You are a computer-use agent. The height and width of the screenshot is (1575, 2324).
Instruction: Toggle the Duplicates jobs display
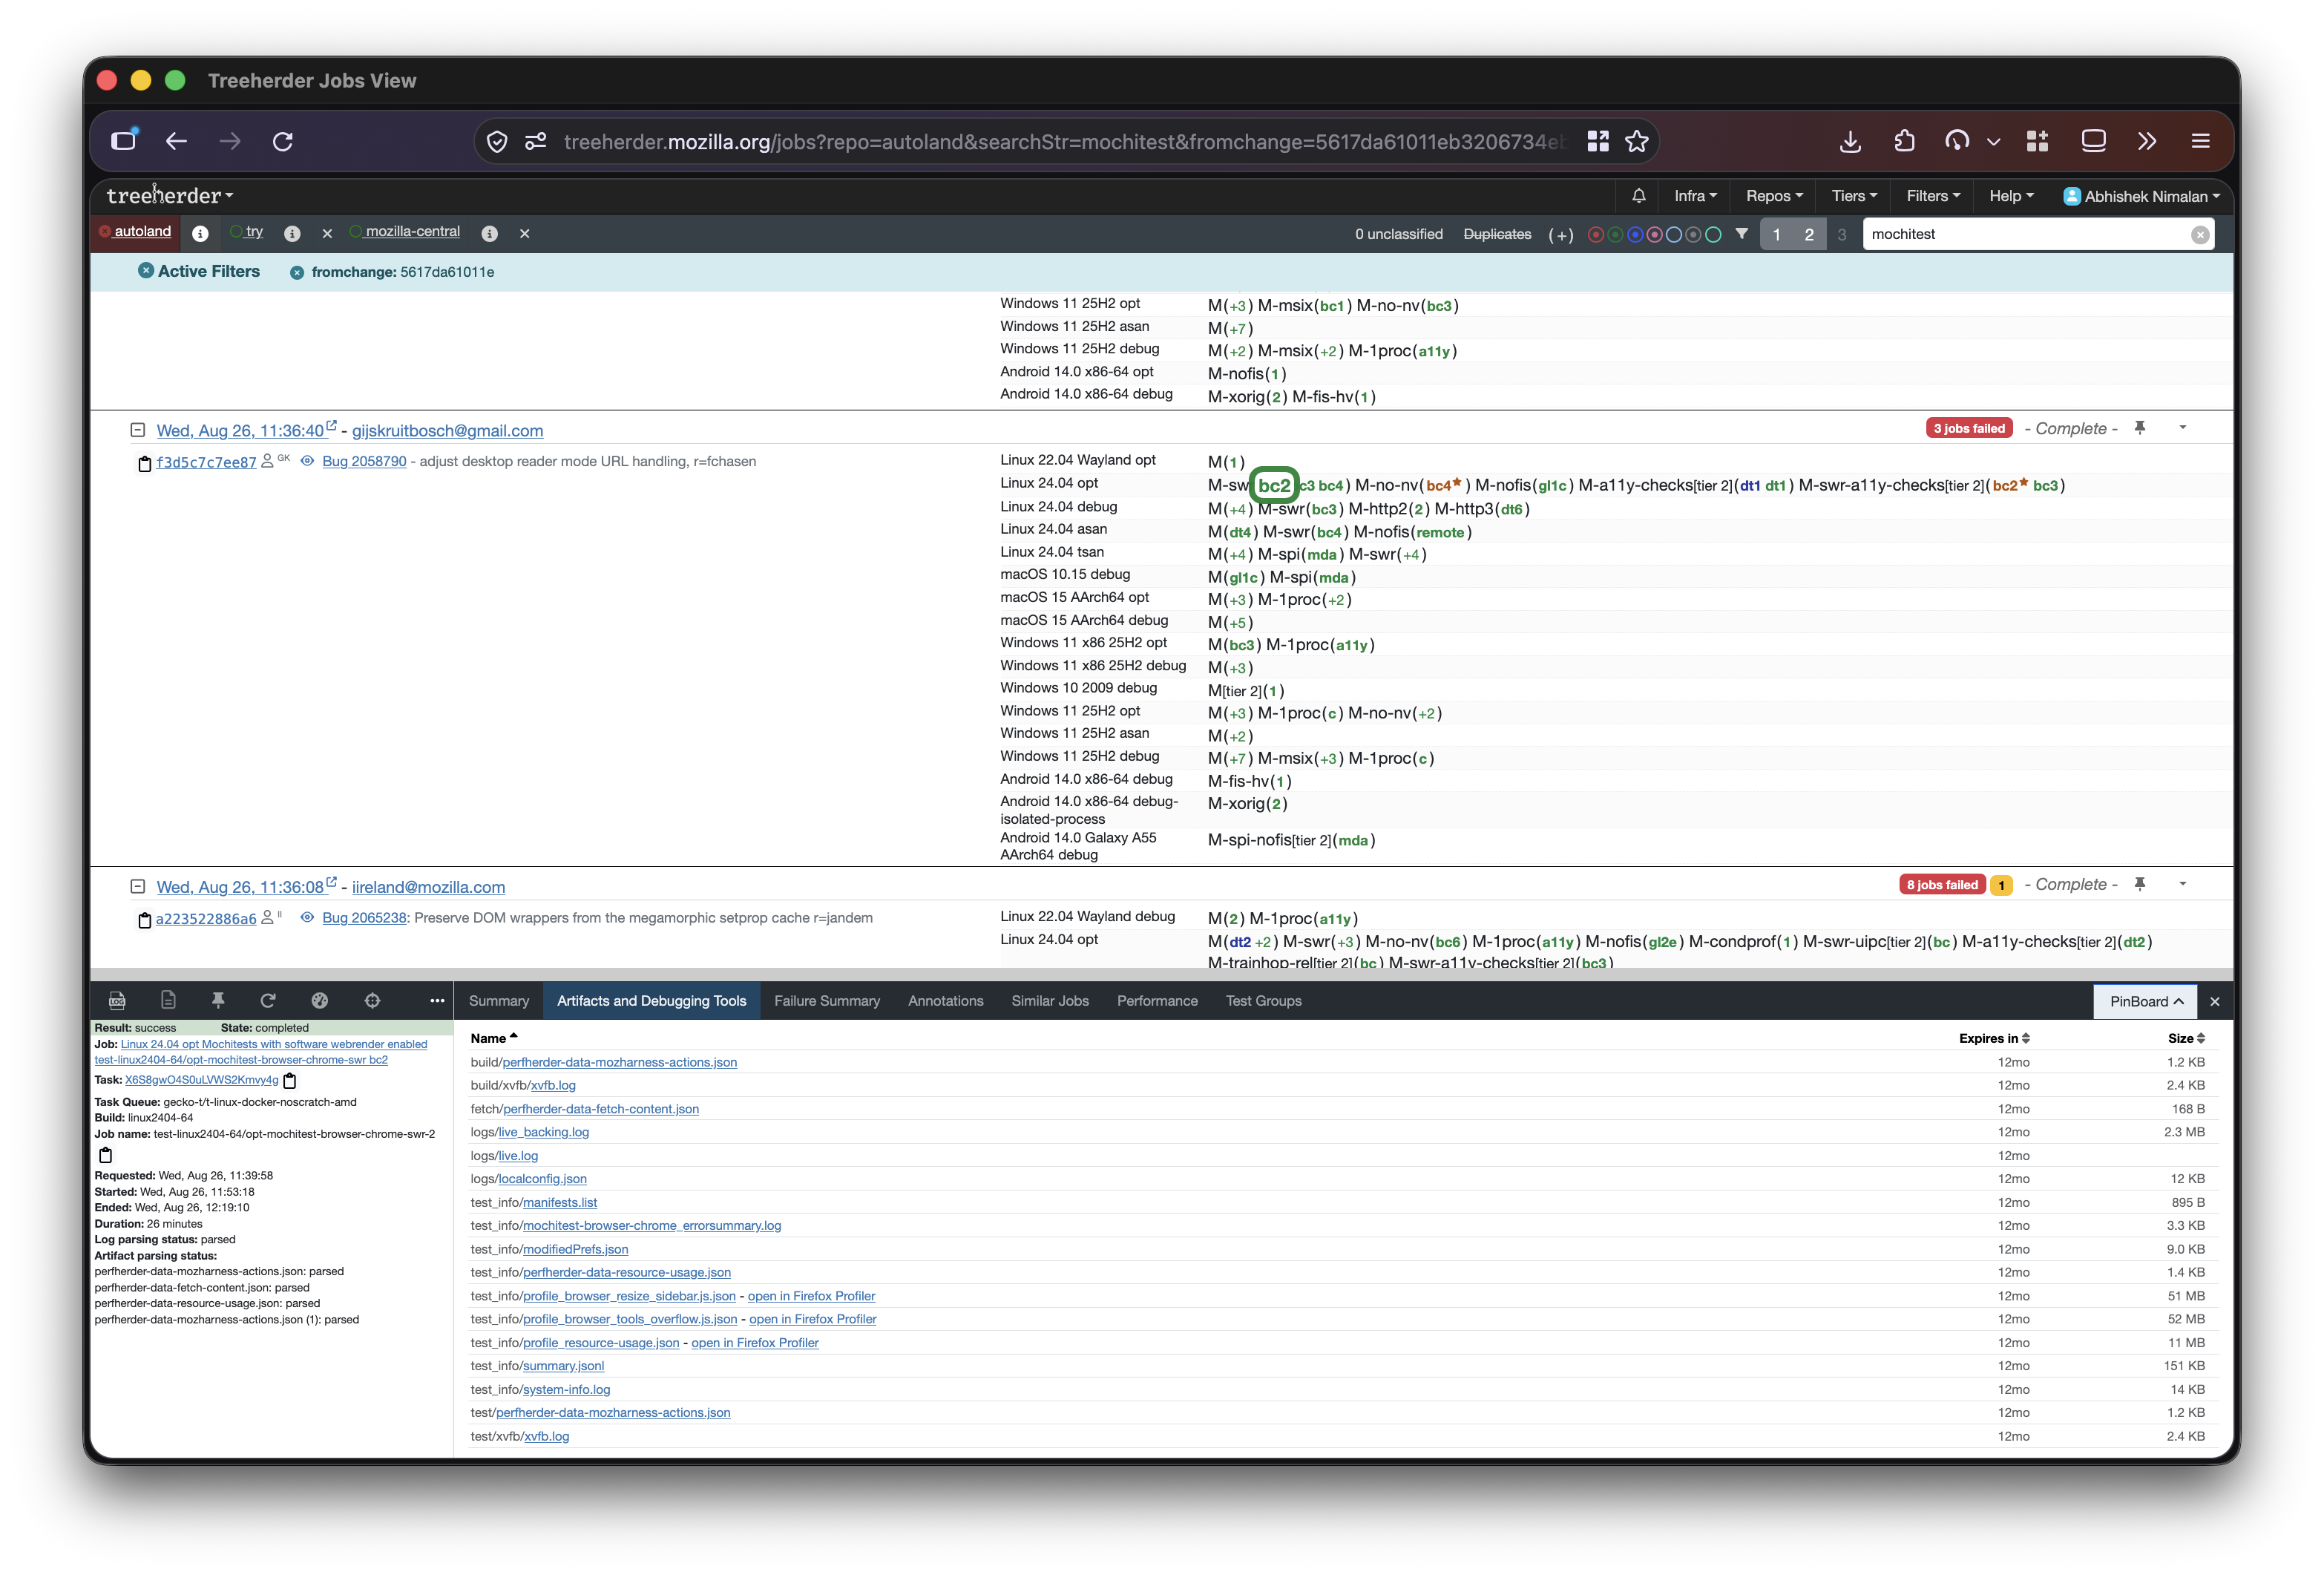click(x=1497, y=234)
